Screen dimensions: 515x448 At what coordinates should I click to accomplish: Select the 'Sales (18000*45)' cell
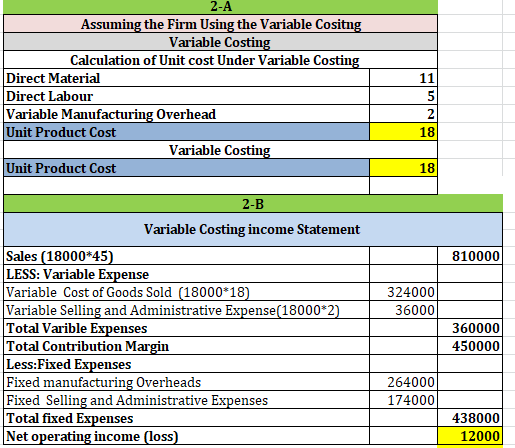pyautogui.click(x=186, y=256)
